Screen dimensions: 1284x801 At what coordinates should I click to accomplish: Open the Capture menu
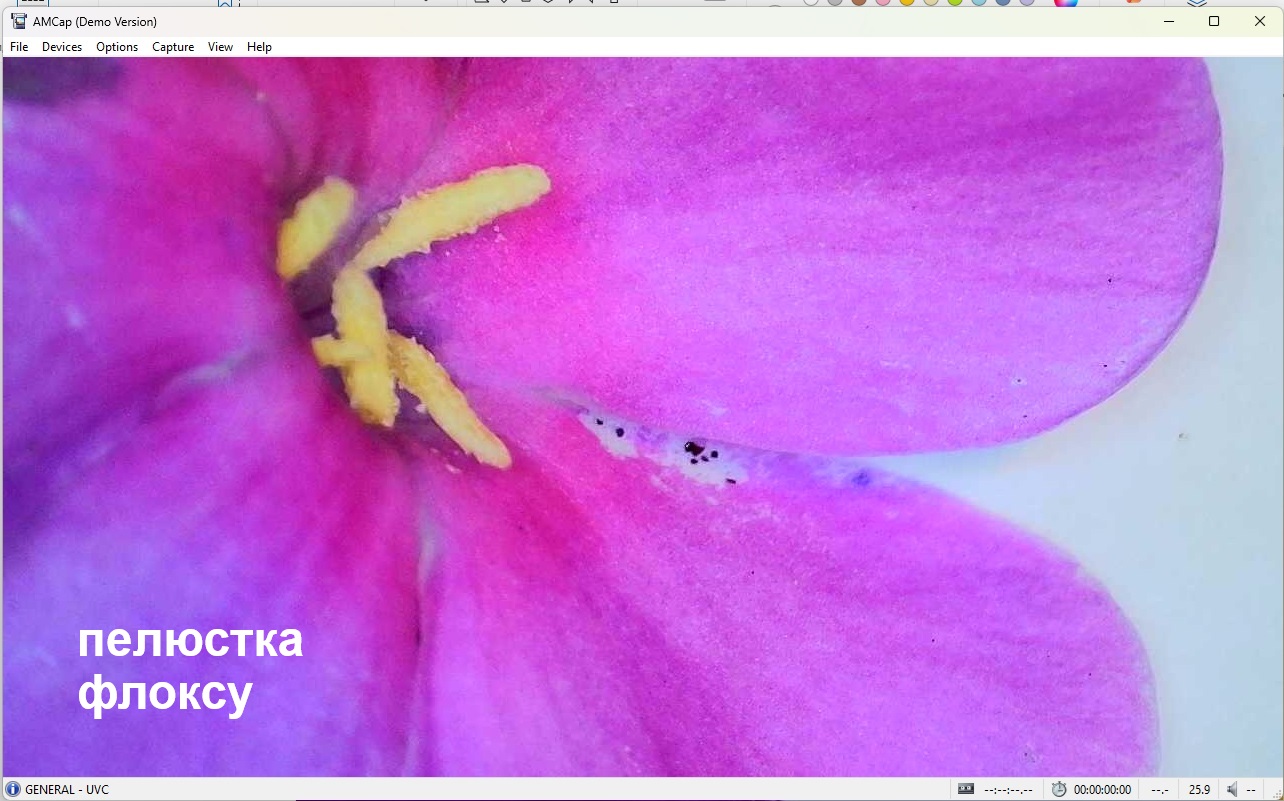173,47
